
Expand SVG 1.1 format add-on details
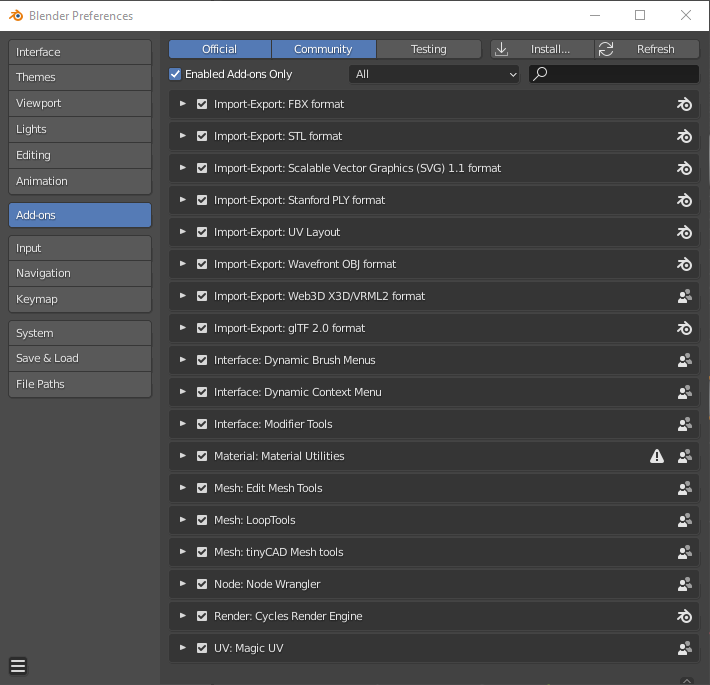[182, 168]
